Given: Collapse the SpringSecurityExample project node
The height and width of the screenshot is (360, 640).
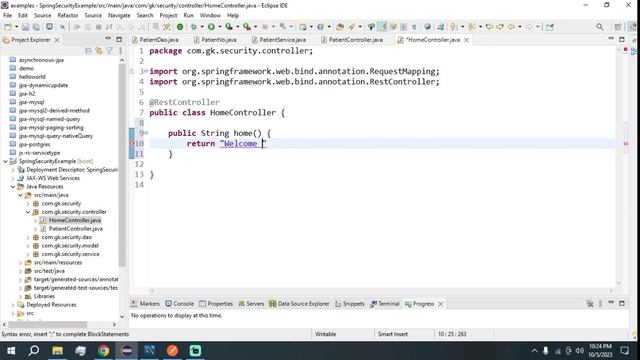Looking at the screenshot, I should (x=5, y=161).
